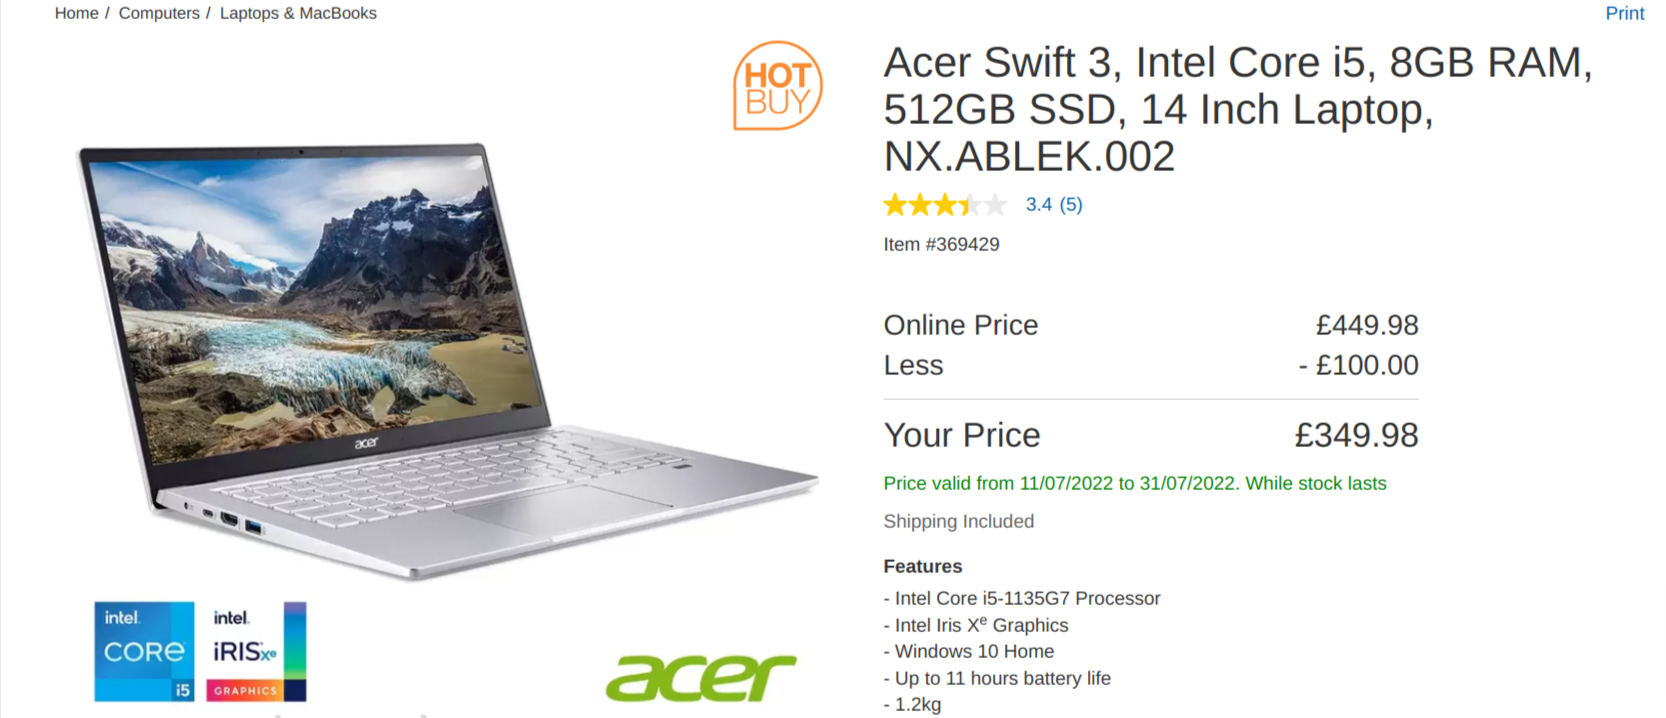Click the star rating icons
This screenshot has width=1666, height=718.
pos(945,205)
